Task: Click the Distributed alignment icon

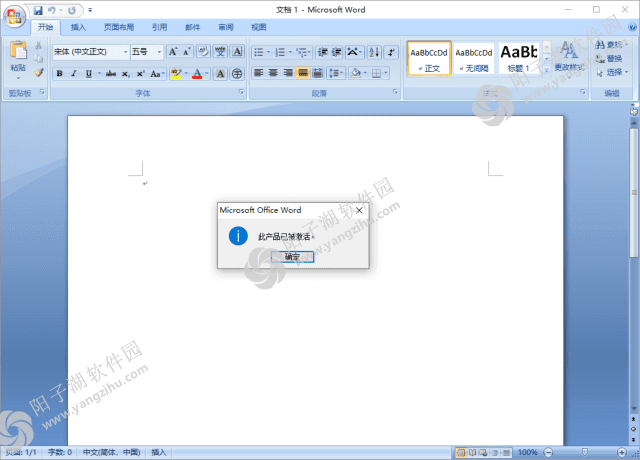Action: tap(317, 73)
